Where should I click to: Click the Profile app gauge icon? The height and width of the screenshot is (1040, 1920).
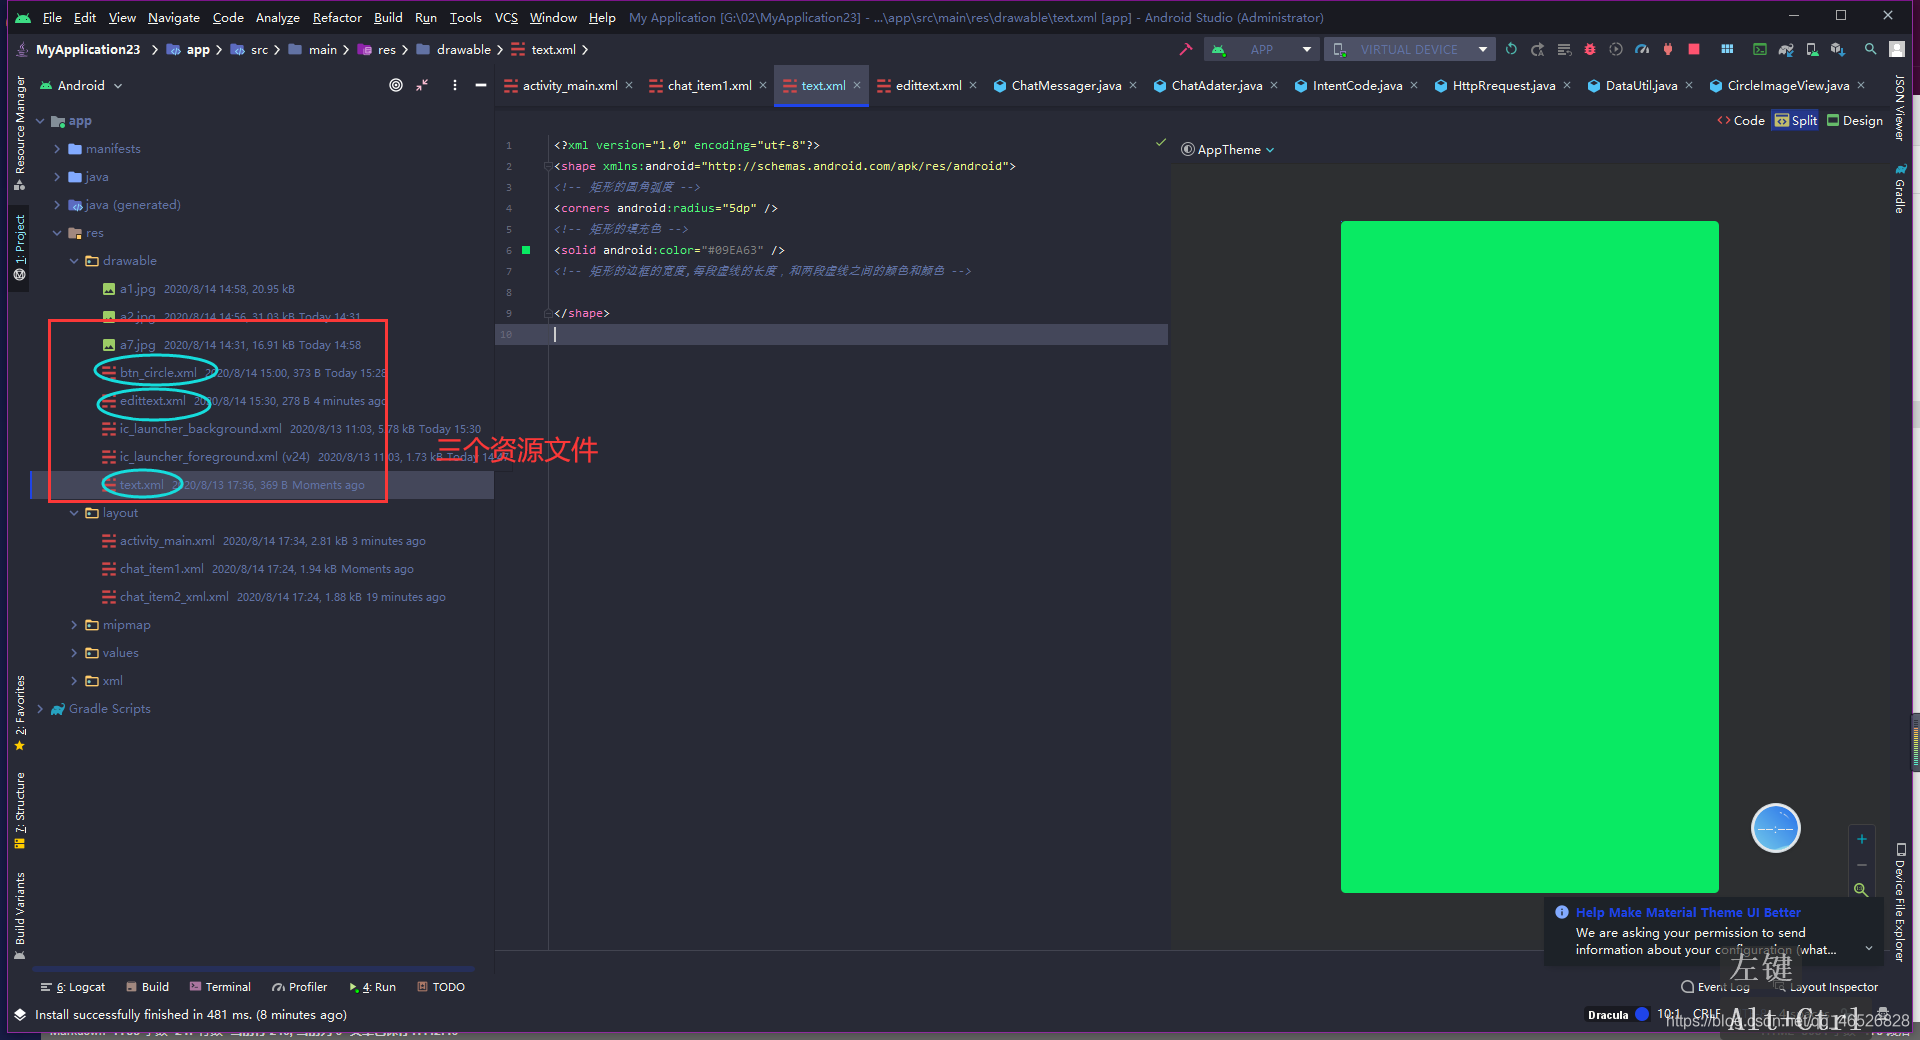1642,49
